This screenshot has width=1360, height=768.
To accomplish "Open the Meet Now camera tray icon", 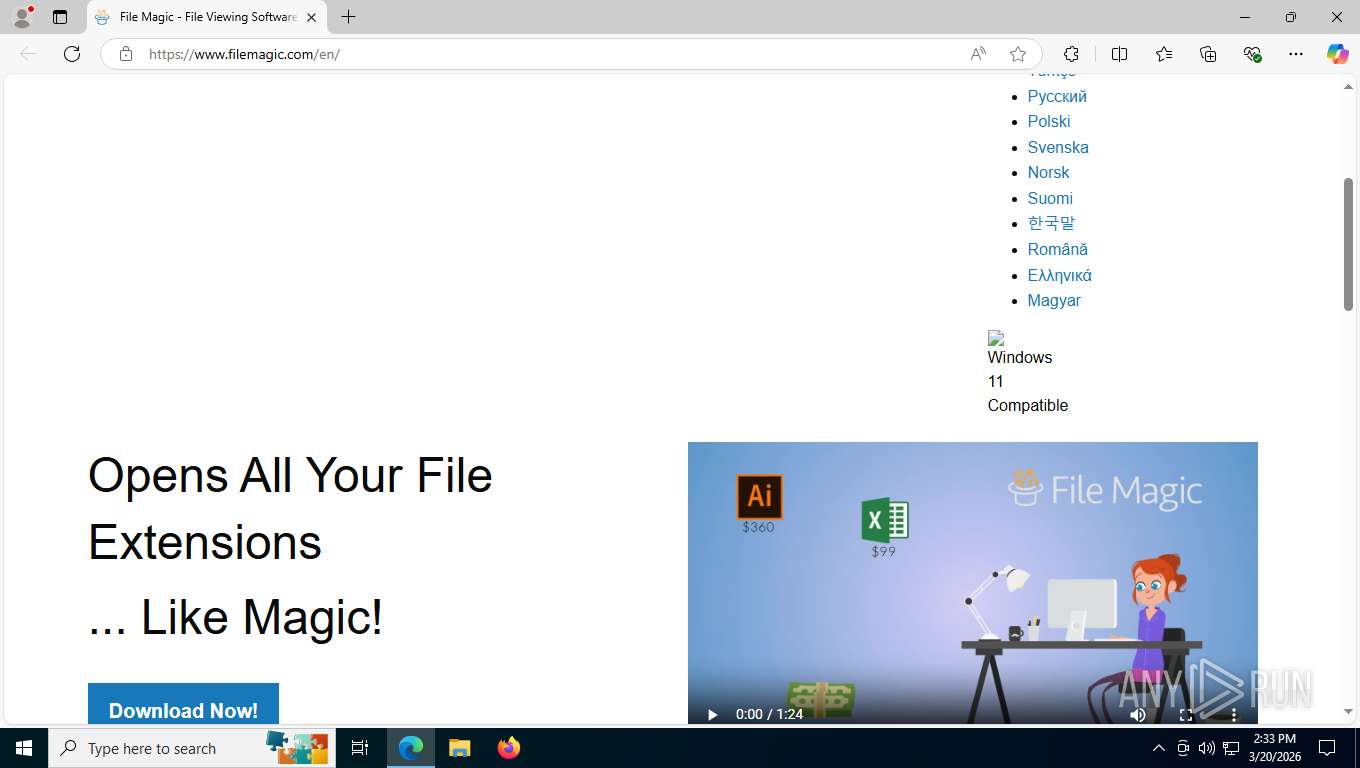I will [1183, 748].
